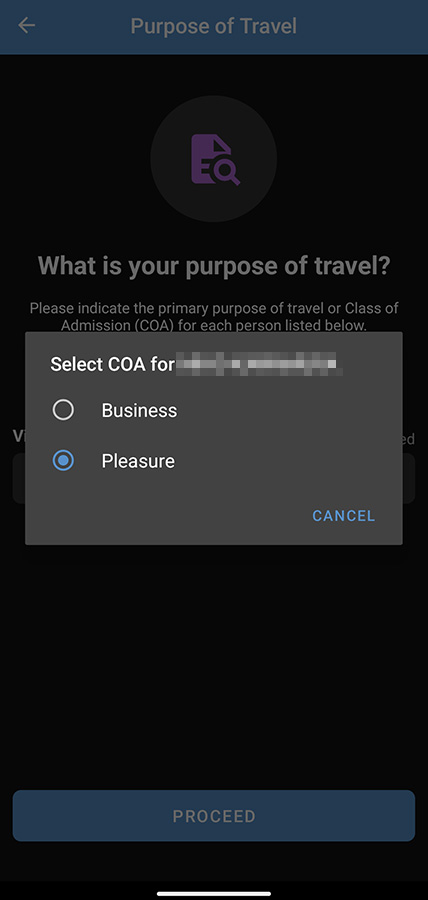Click the magnifier part of document icon
Screen dimensions: 428x900
pyautogui.click(x=228, y=173)
